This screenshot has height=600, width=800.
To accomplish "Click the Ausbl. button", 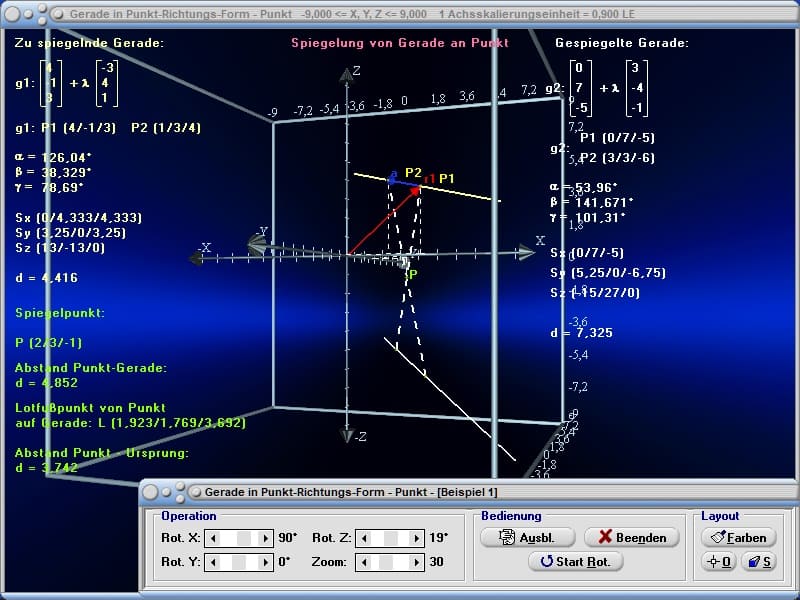I will click(528, 537).
